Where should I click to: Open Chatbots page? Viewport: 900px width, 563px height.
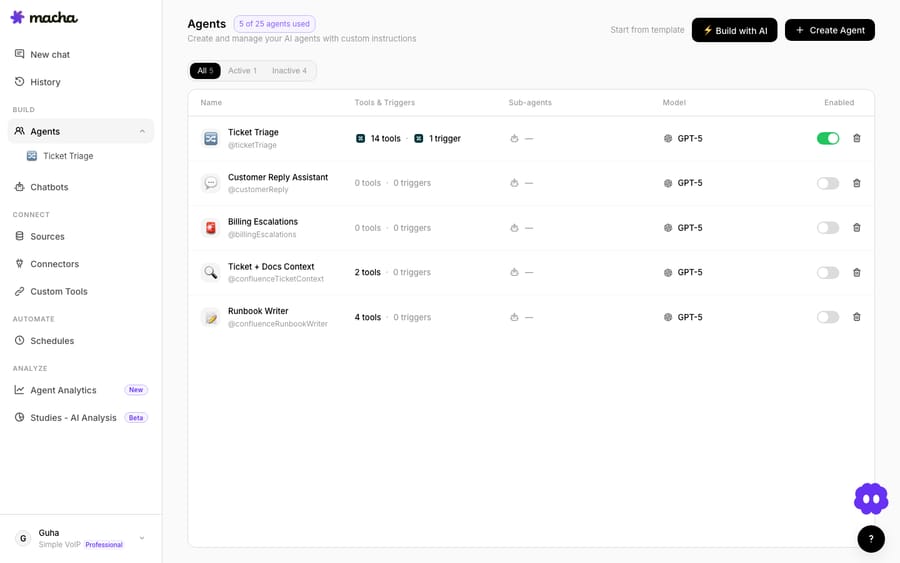click(x=81, y=187)
